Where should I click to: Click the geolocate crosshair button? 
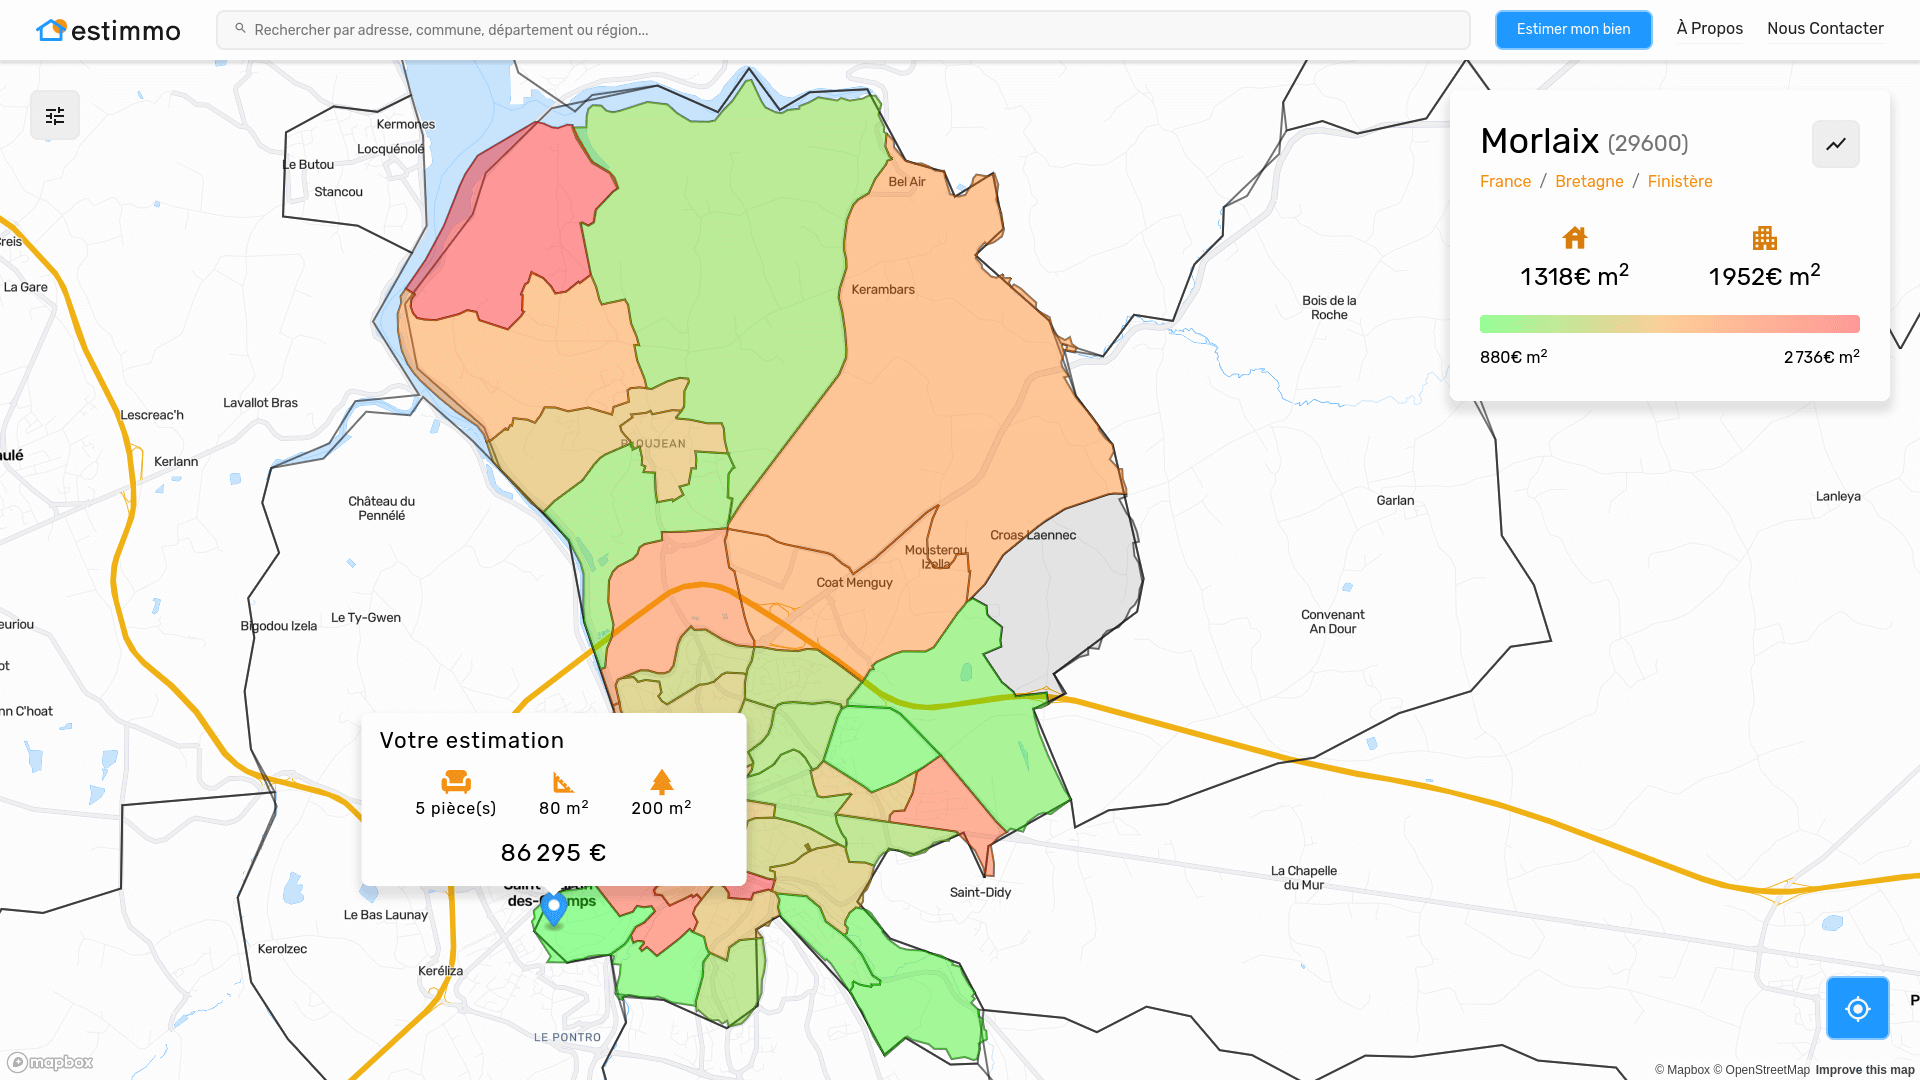1857,1008
